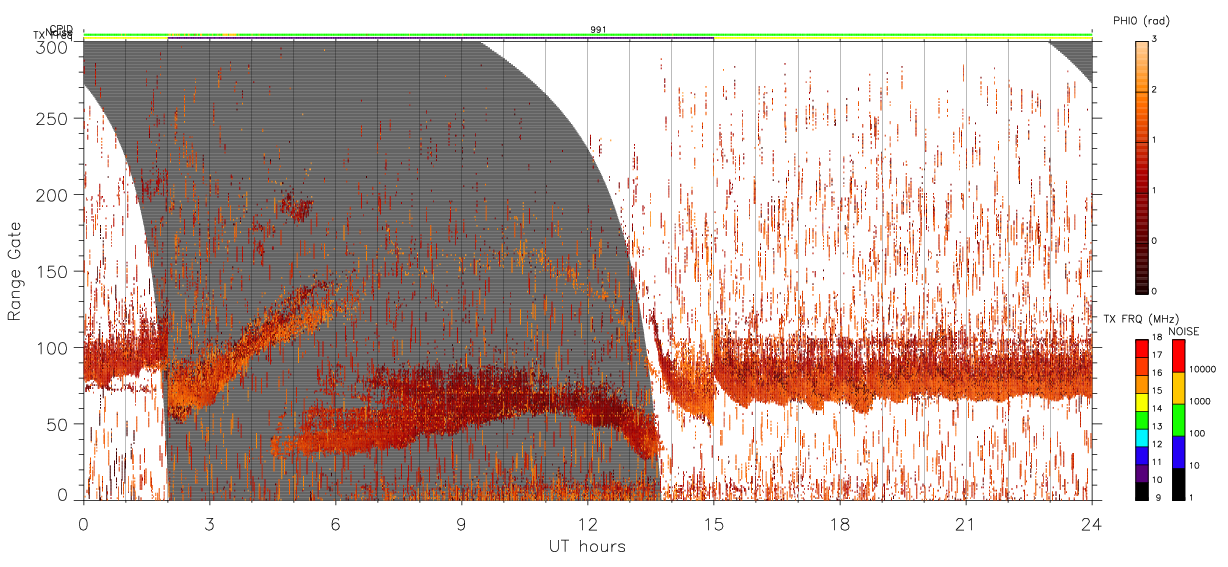
Task: Click the x-axis tick label '21'
Action: [965, 525]
